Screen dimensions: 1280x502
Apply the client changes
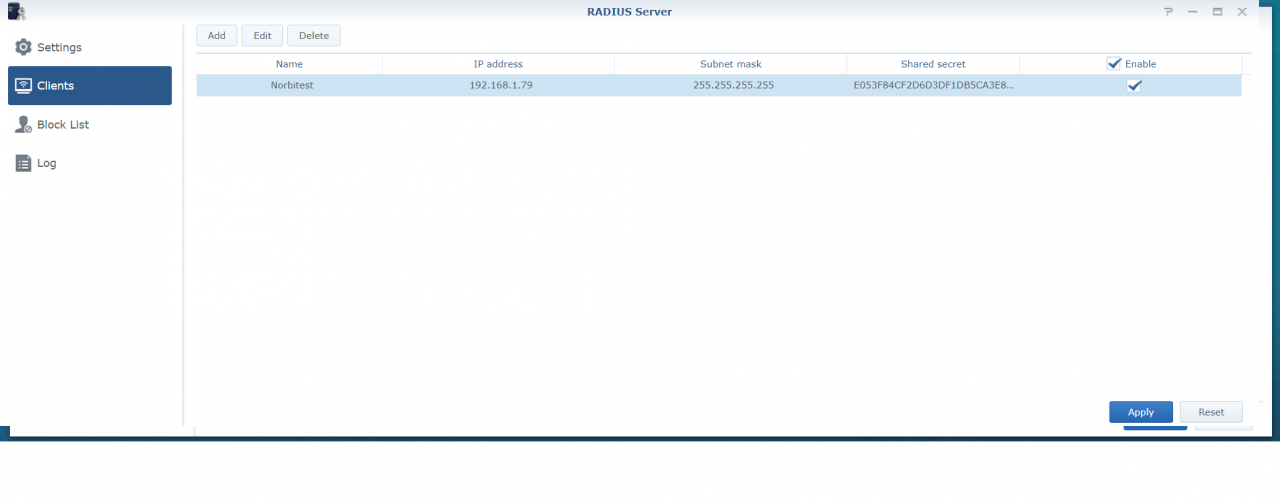[1140, 412]
